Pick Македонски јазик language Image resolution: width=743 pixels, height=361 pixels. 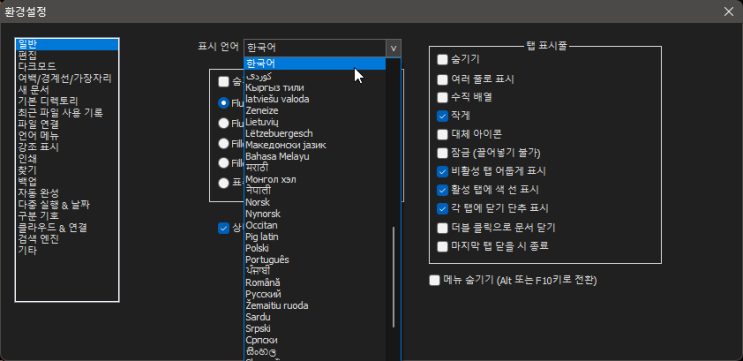(x=315, y=145)
